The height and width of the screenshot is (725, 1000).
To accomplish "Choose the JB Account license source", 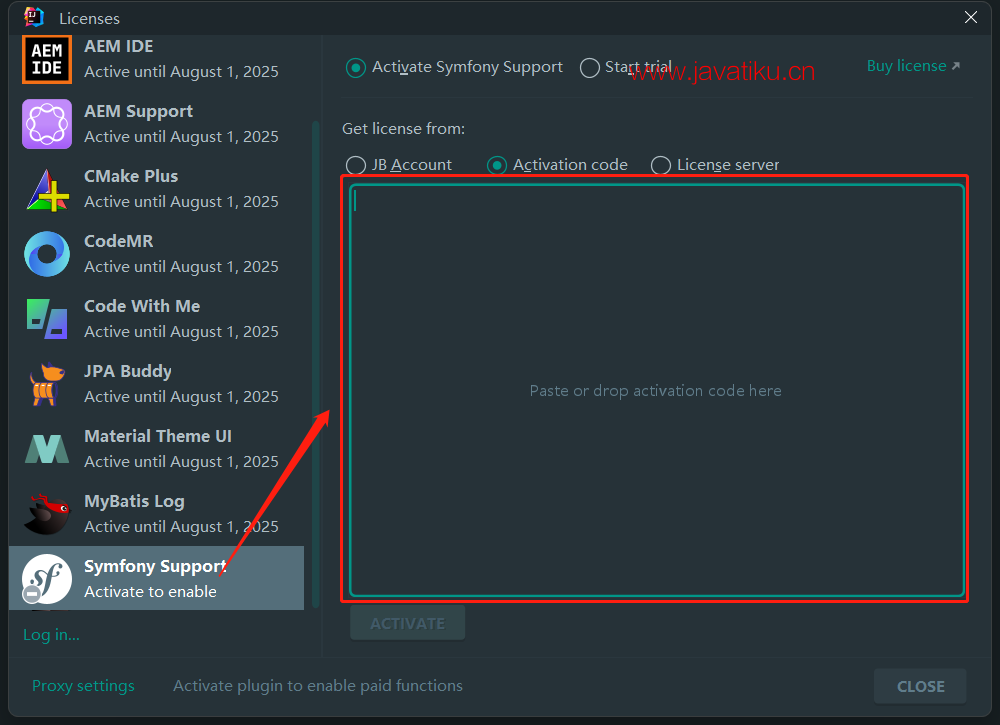I will click(x=355, y=165).
